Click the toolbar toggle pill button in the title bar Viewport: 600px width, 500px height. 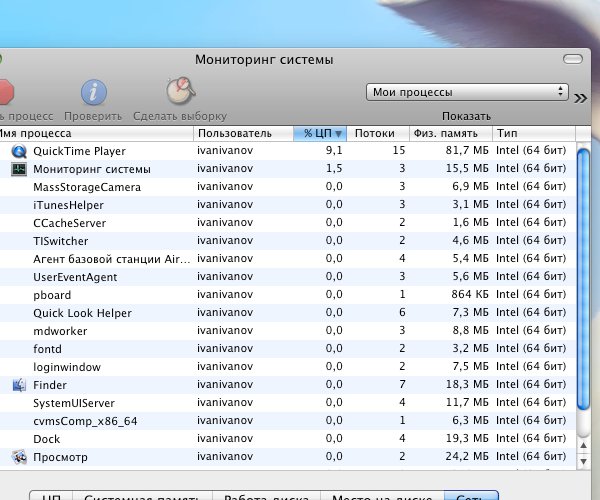(x=573, y=59)
